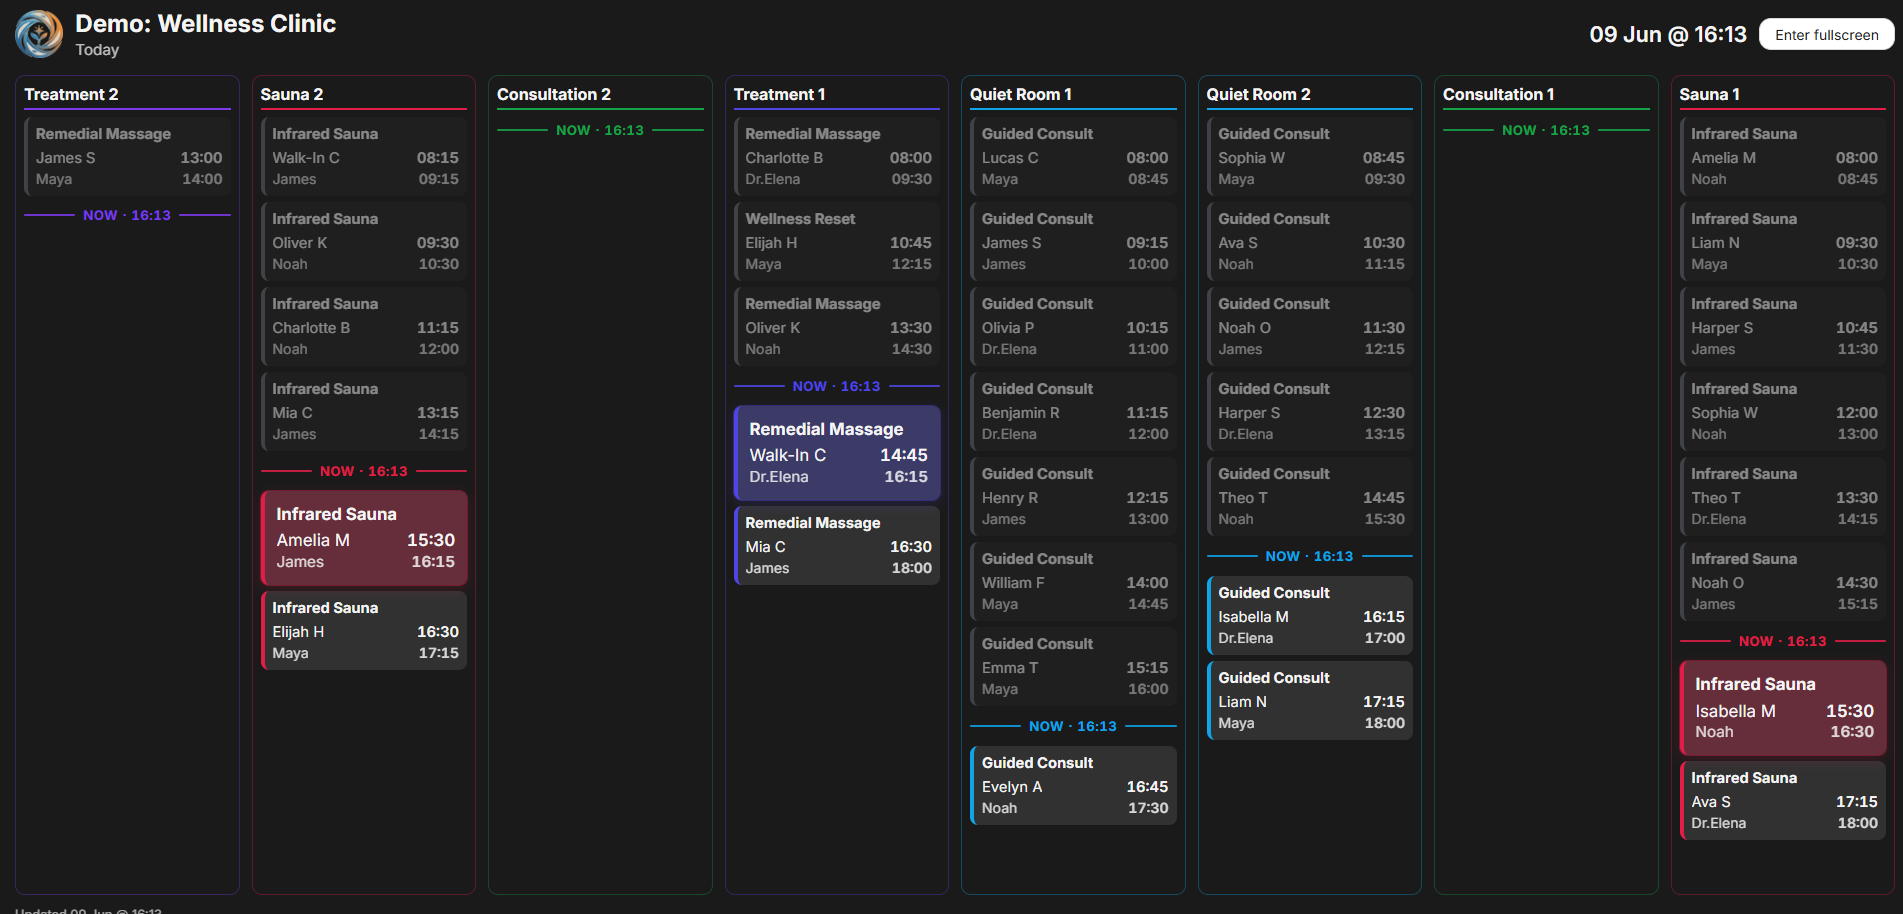The height and width of the screenshot is (914, 1903).
Task: Click the Wellness Clinic logo icon
Action: tap(39, 34)
